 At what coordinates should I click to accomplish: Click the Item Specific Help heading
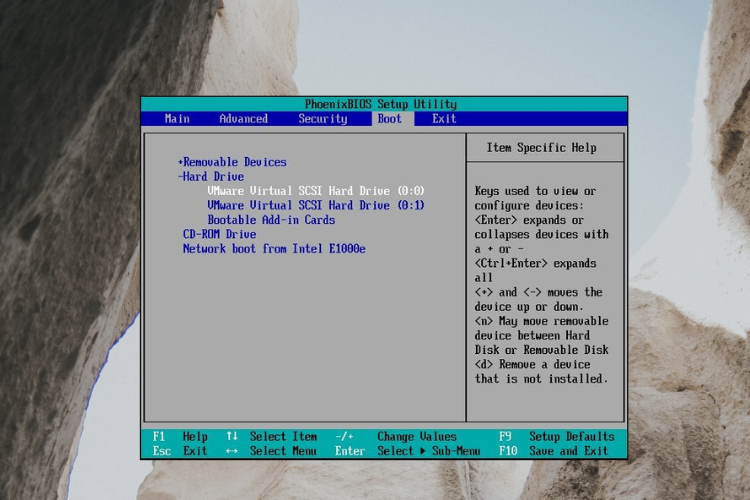pos(541,148)
